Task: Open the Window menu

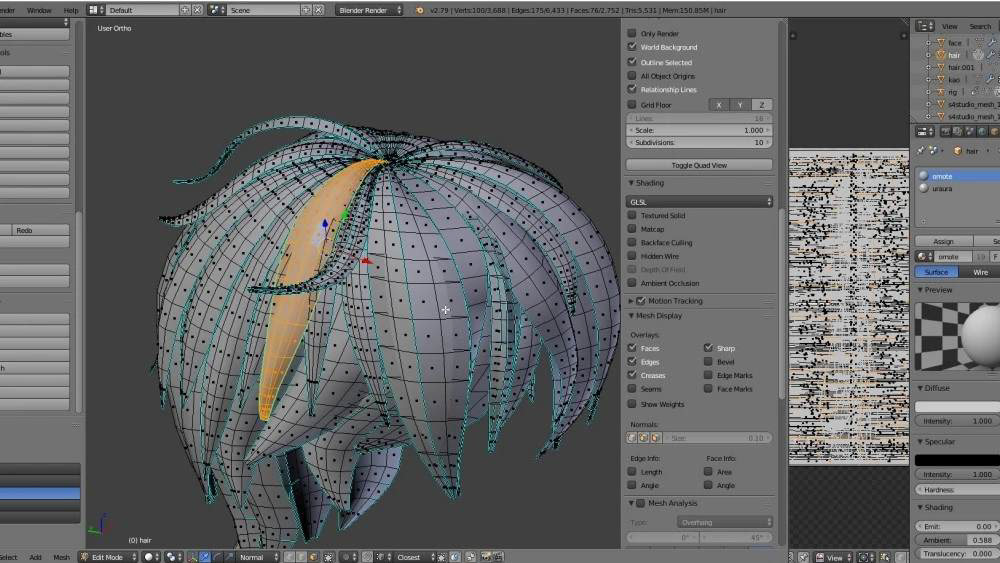Action: click(x=39, y=10)
